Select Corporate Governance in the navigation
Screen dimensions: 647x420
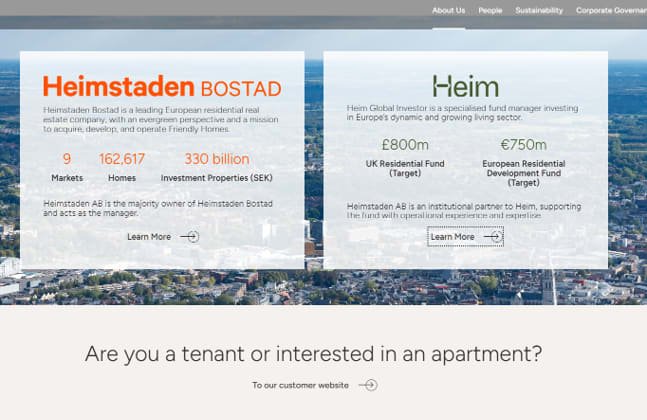click(x=610, y=10)
